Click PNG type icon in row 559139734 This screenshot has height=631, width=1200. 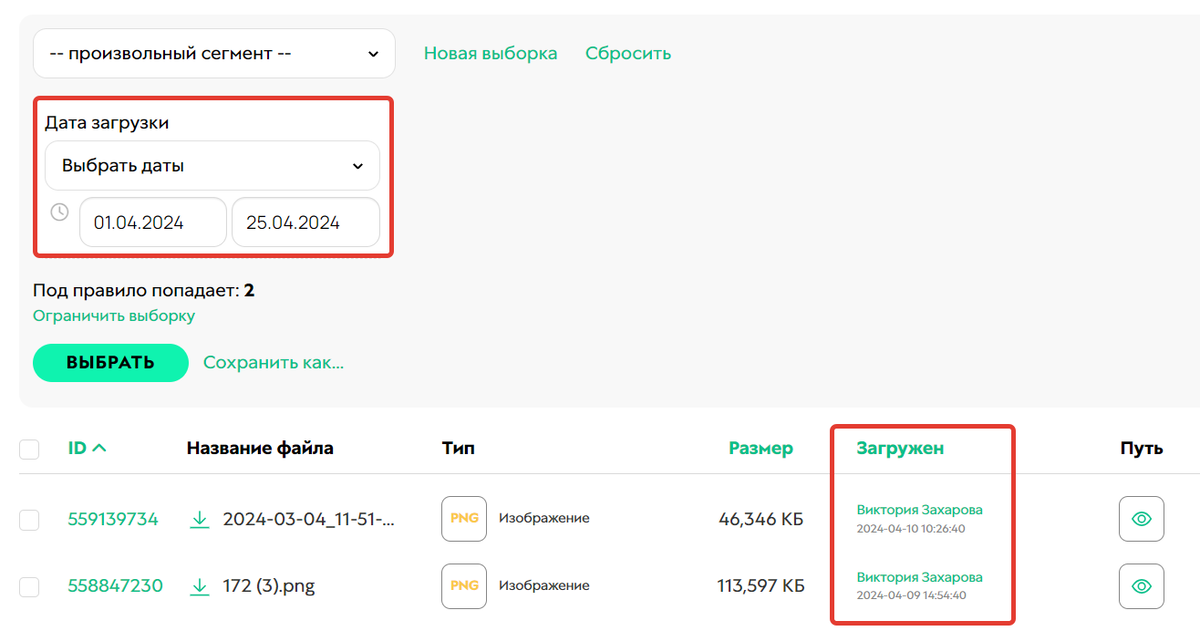[x=464, y=519]
